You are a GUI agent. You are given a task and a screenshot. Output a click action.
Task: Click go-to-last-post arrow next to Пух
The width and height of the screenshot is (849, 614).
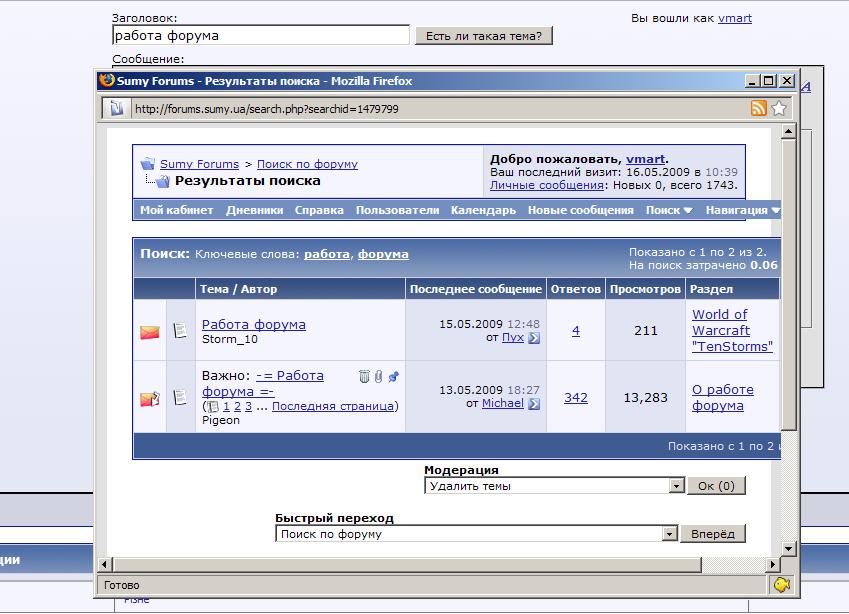coord(534,338)
